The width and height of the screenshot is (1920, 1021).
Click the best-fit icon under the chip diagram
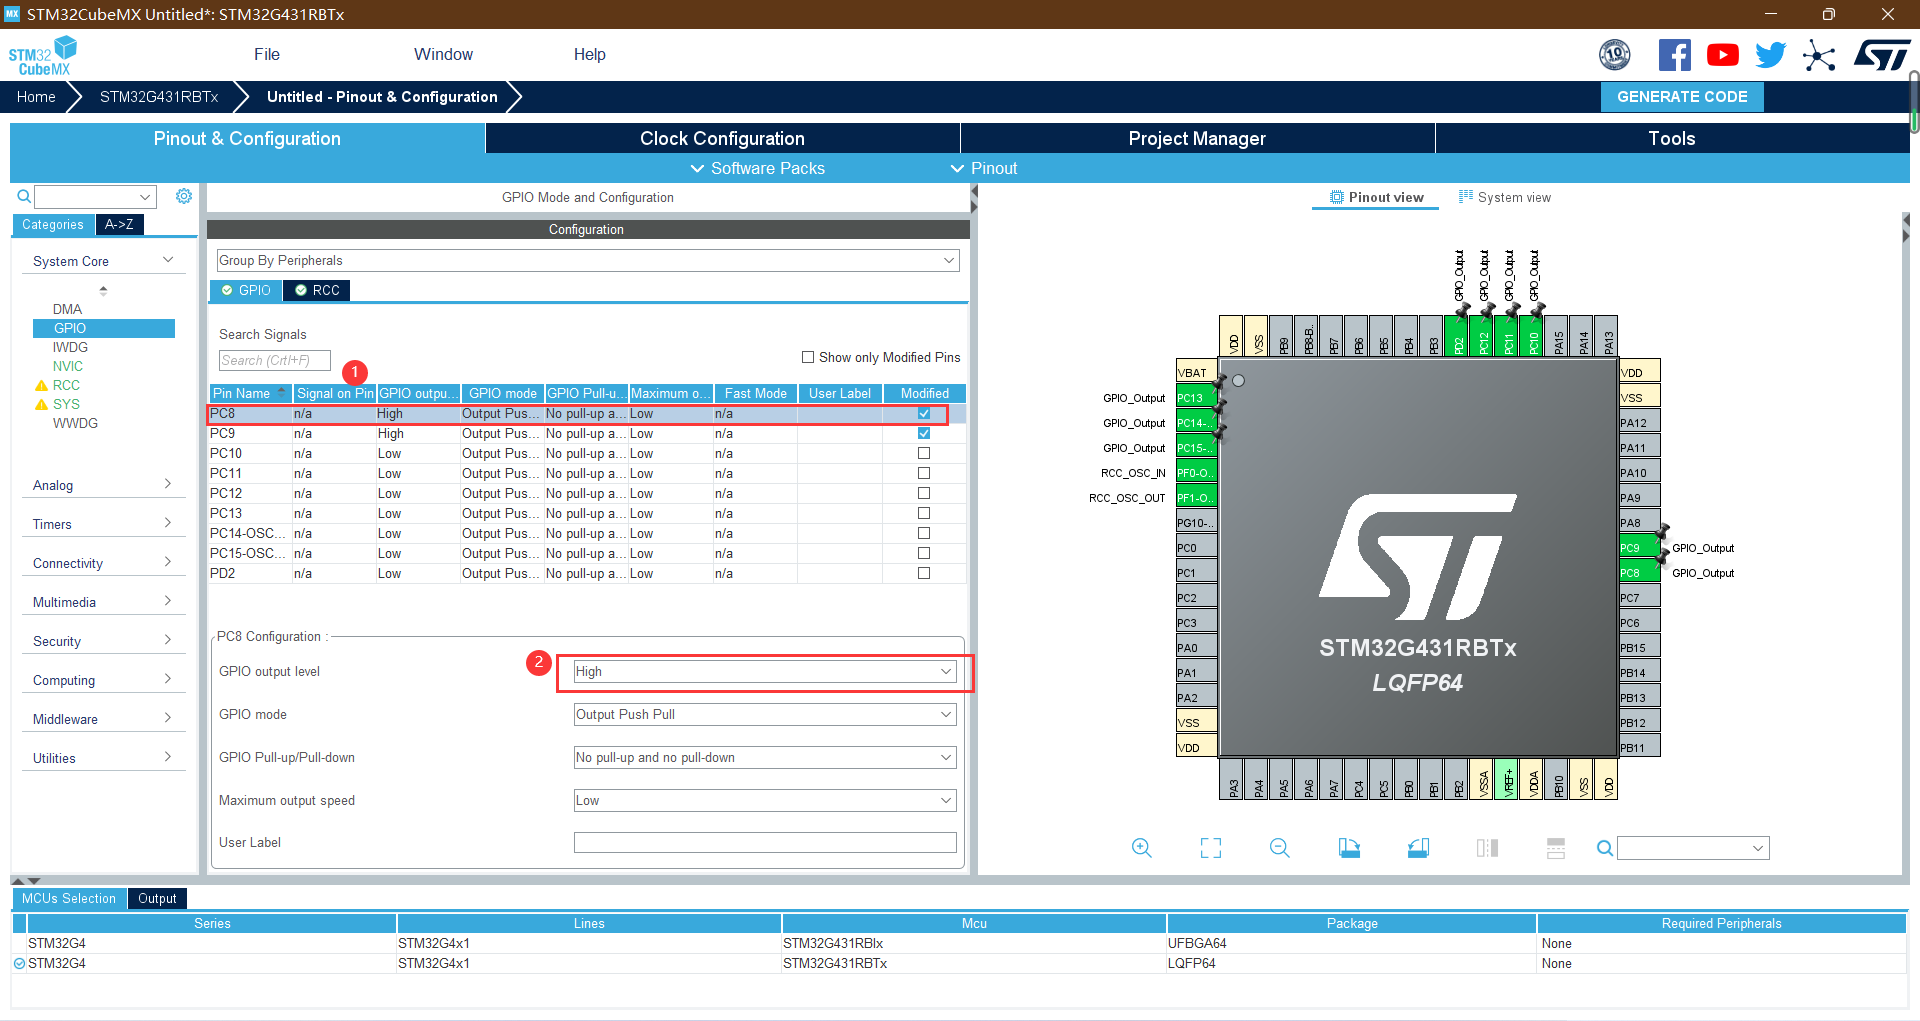1210,847
